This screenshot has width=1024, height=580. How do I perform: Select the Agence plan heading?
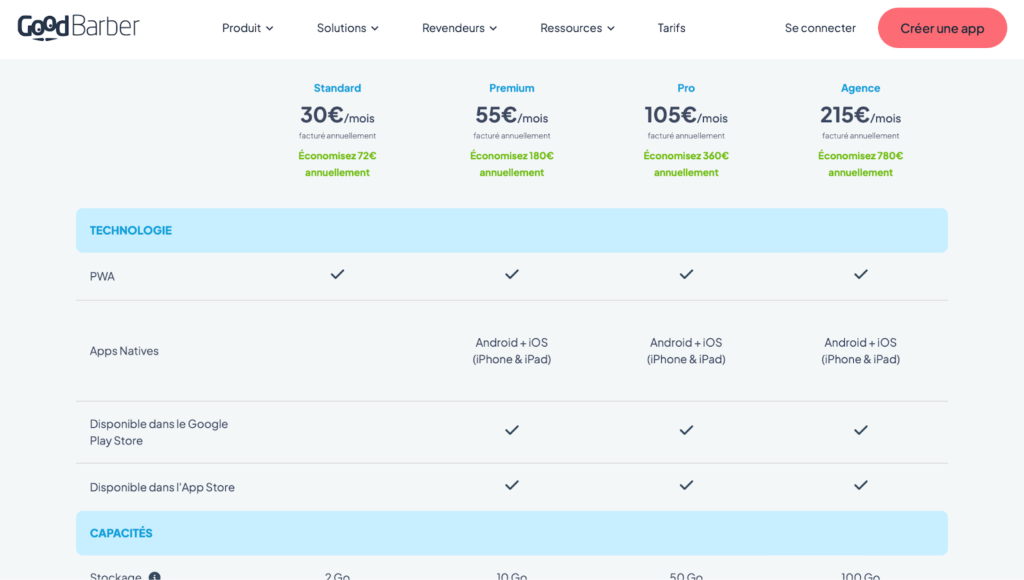click(x=860, y=88)
